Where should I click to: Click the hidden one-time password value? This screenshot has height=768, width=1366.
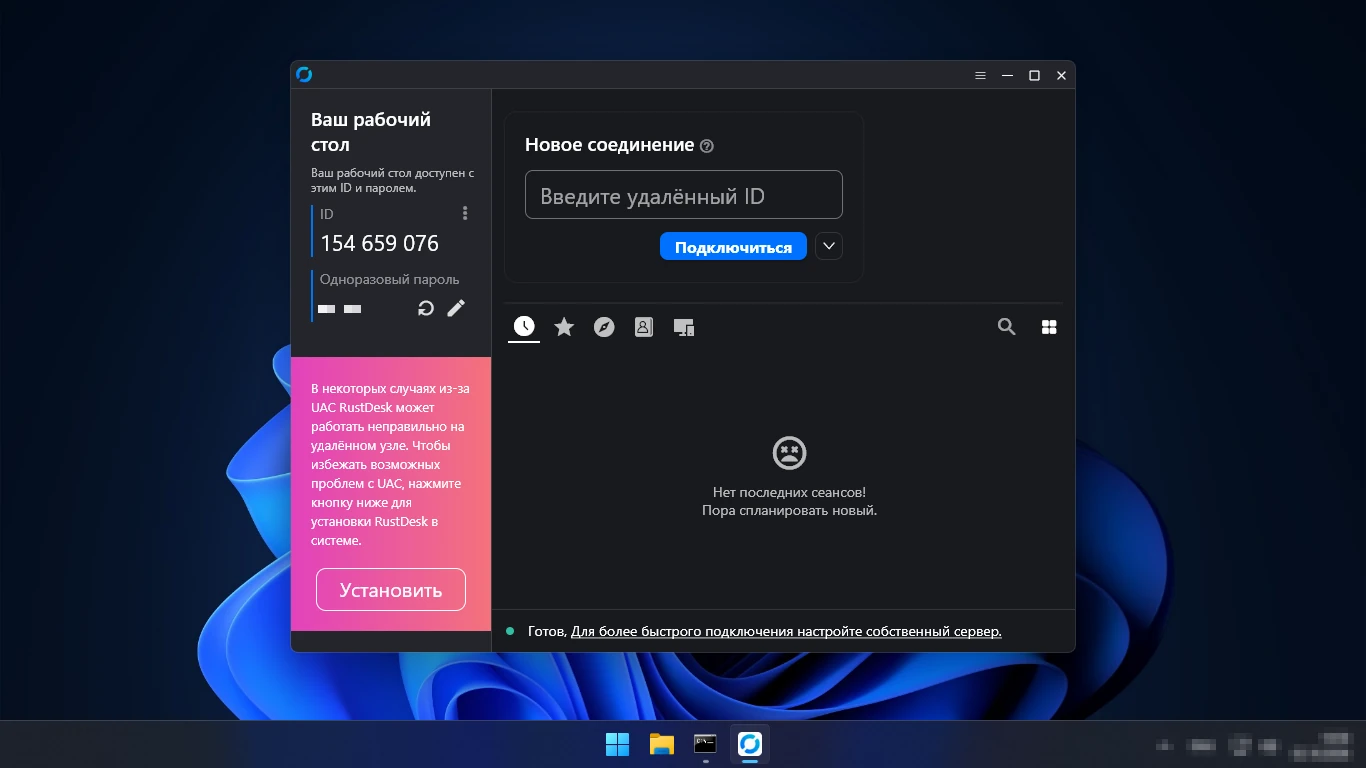point(339,309)
